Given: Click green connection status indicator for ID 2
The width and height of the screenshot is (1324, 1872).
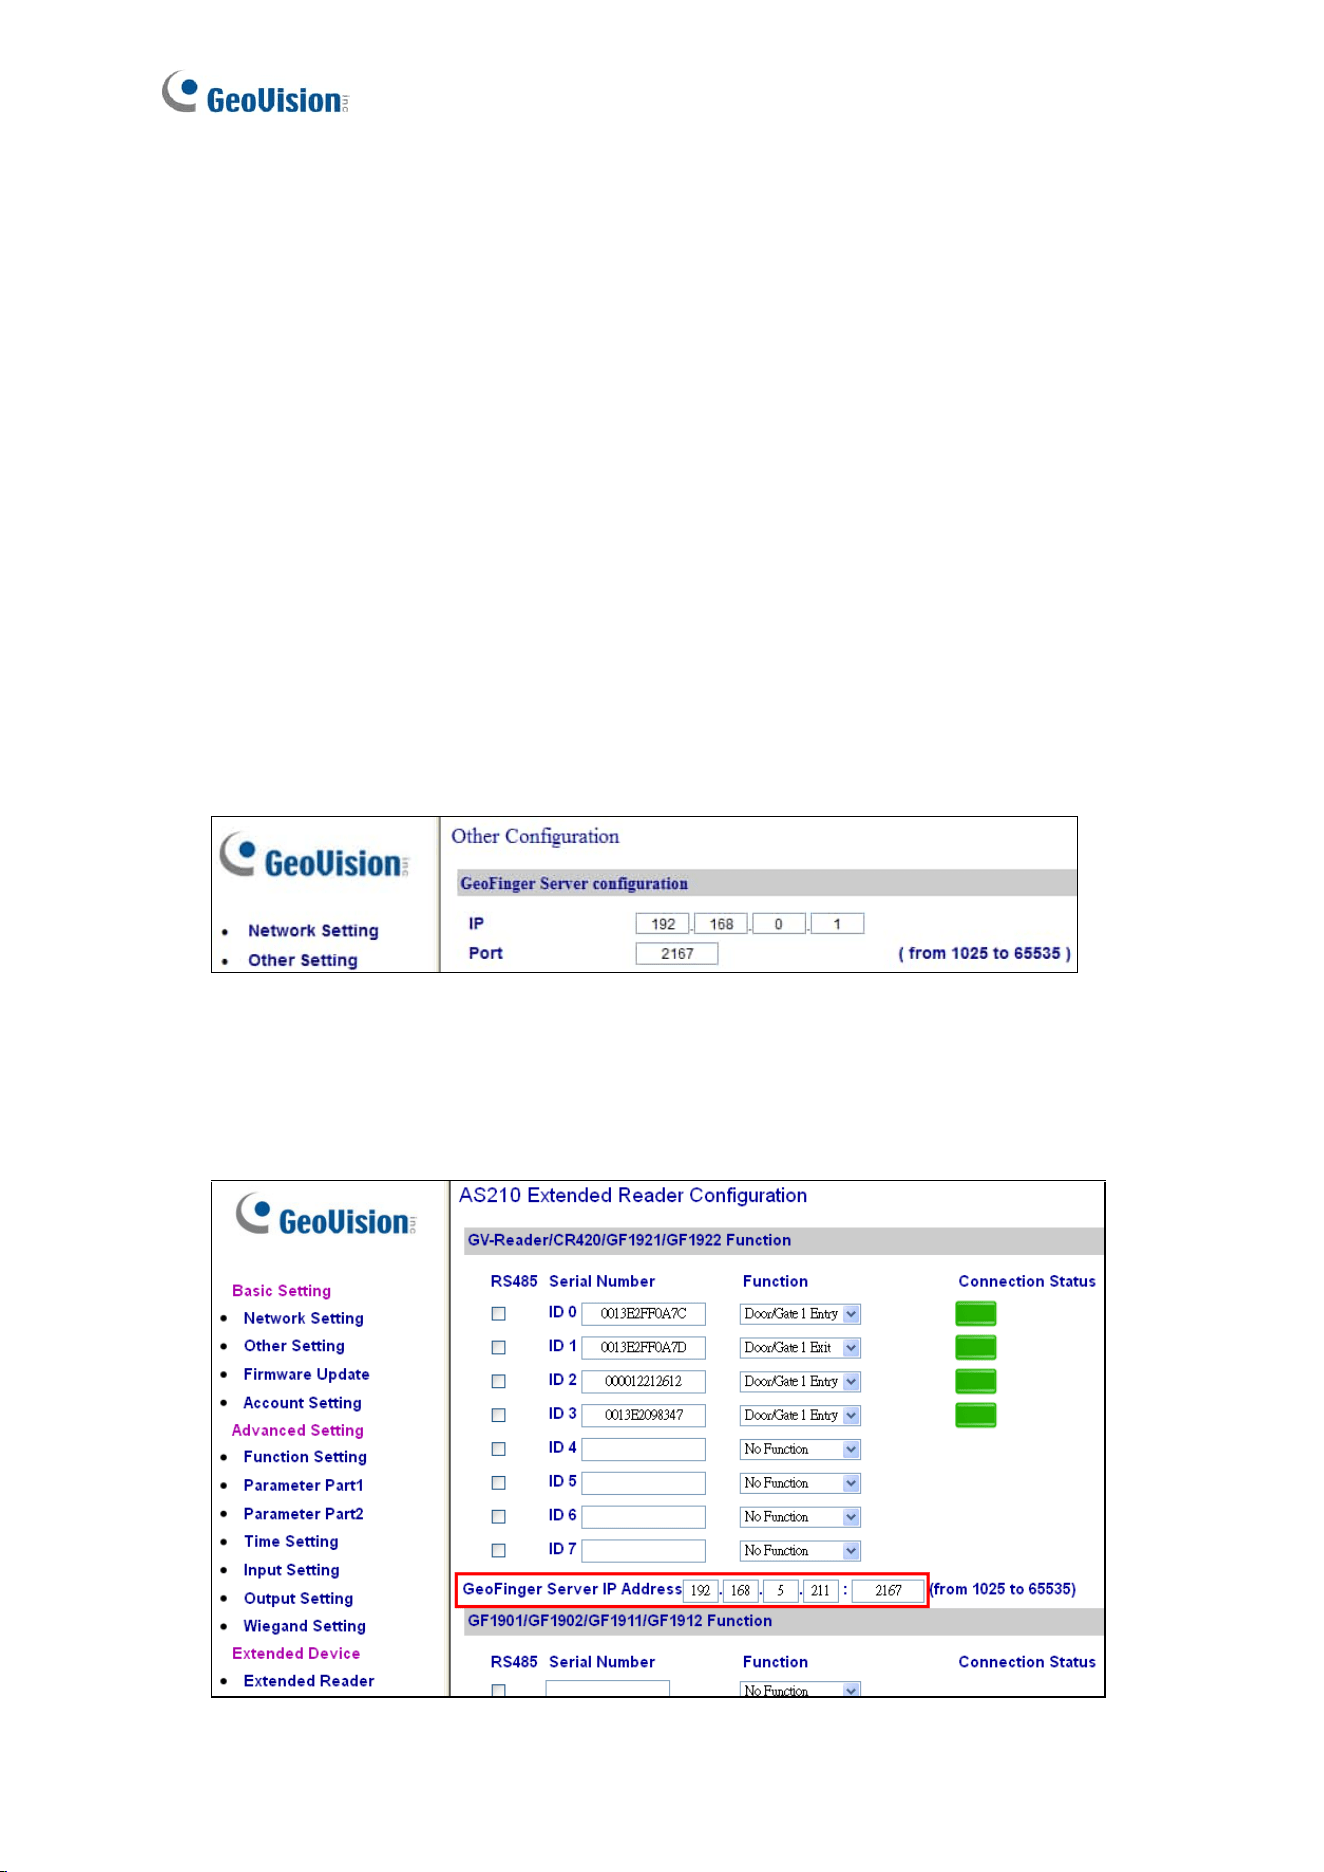Looking at the screenshot, I should click(975, 1381).
